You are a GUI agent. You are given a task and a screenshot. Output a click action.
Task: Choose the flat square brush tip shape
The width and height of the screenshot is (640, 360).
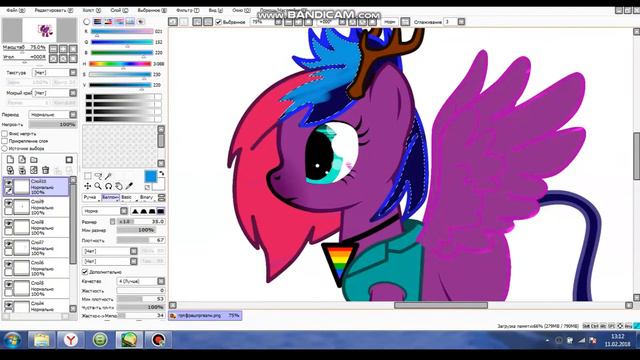coord(161,211)
